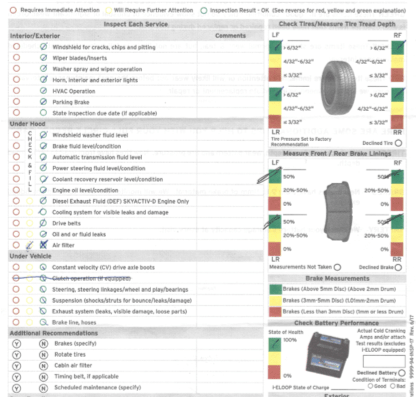Screen dimensions: 416x397
Task: Select Good for Condition of Terminals
Action: coord(370,386)
